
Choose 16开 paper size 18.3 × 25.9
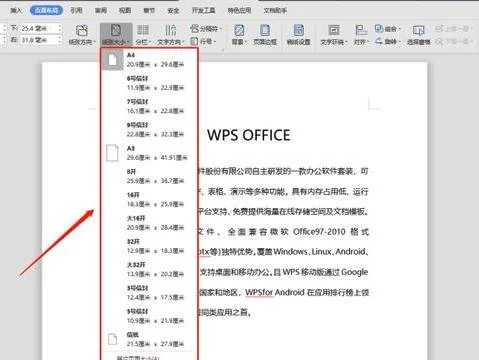click(149, 199)
